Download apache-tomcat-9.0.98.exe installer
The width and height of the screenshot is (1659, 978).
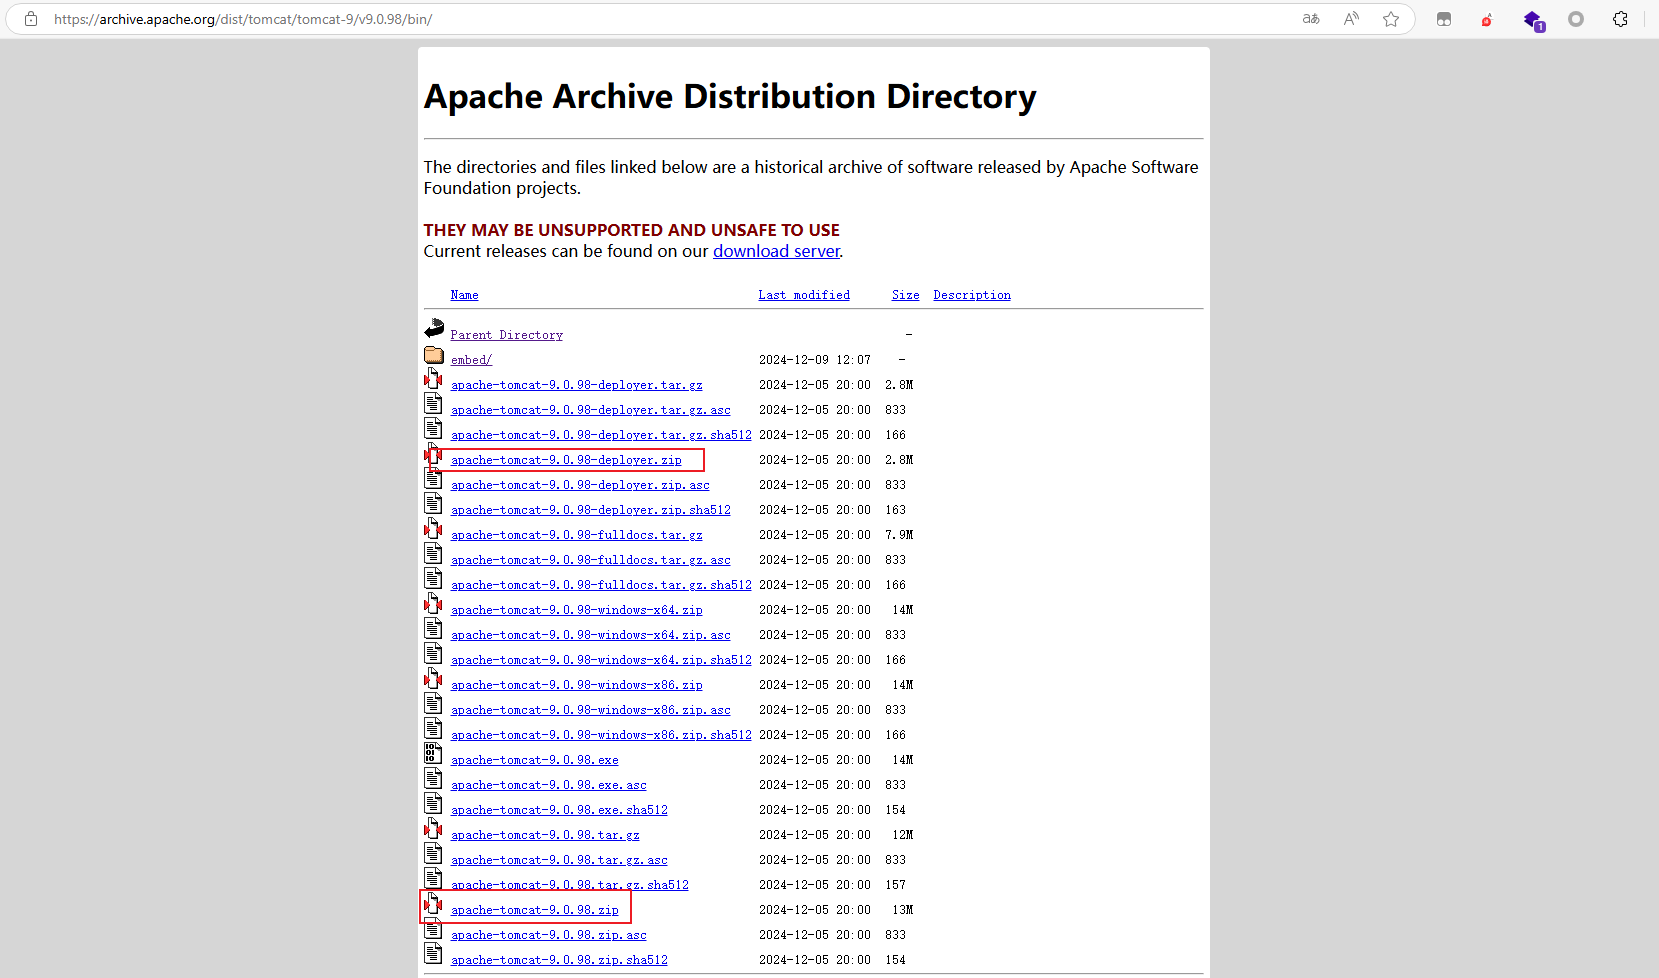[534, 760]
